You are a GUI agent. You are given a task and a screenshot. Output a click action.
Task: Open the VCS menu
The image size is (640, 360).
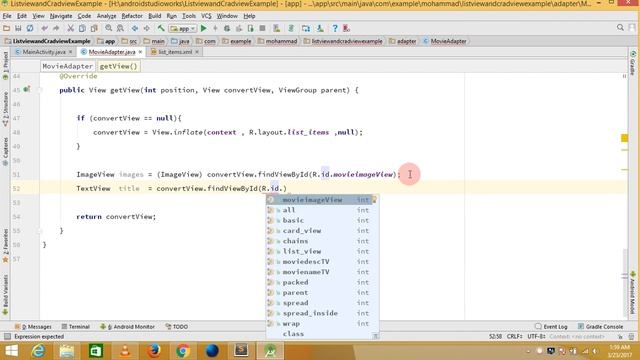tap(206, 16)
